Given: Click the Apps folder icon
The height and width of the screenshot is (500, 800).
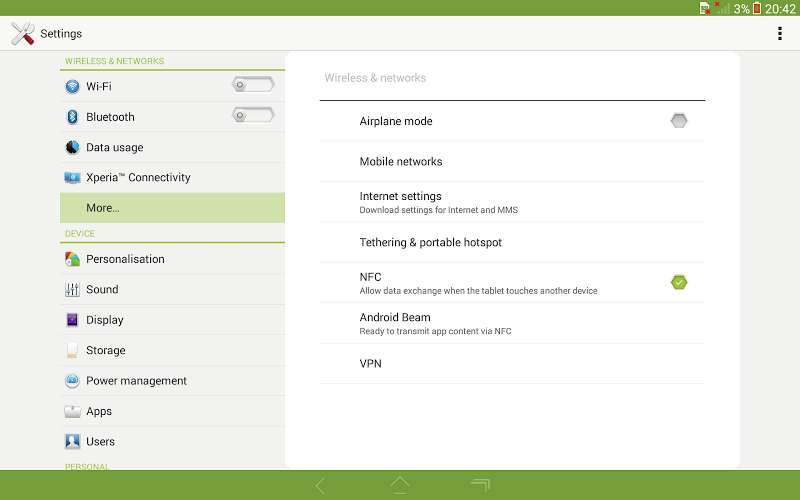Looking at the screenshot, I should [x=72, y=411].
